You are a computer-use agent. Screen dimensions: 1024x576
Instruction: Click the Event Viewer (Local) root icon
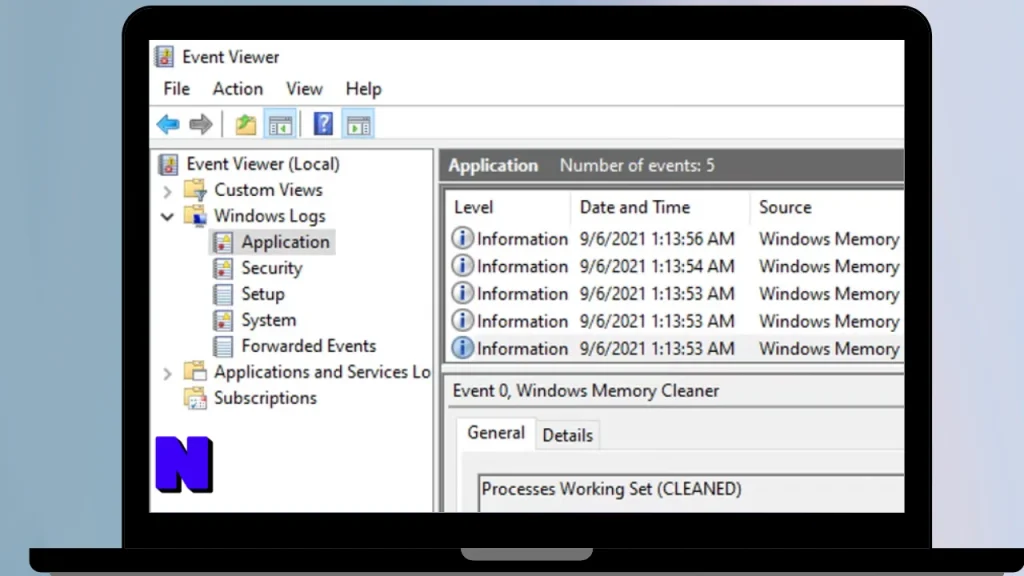point(168,165)
